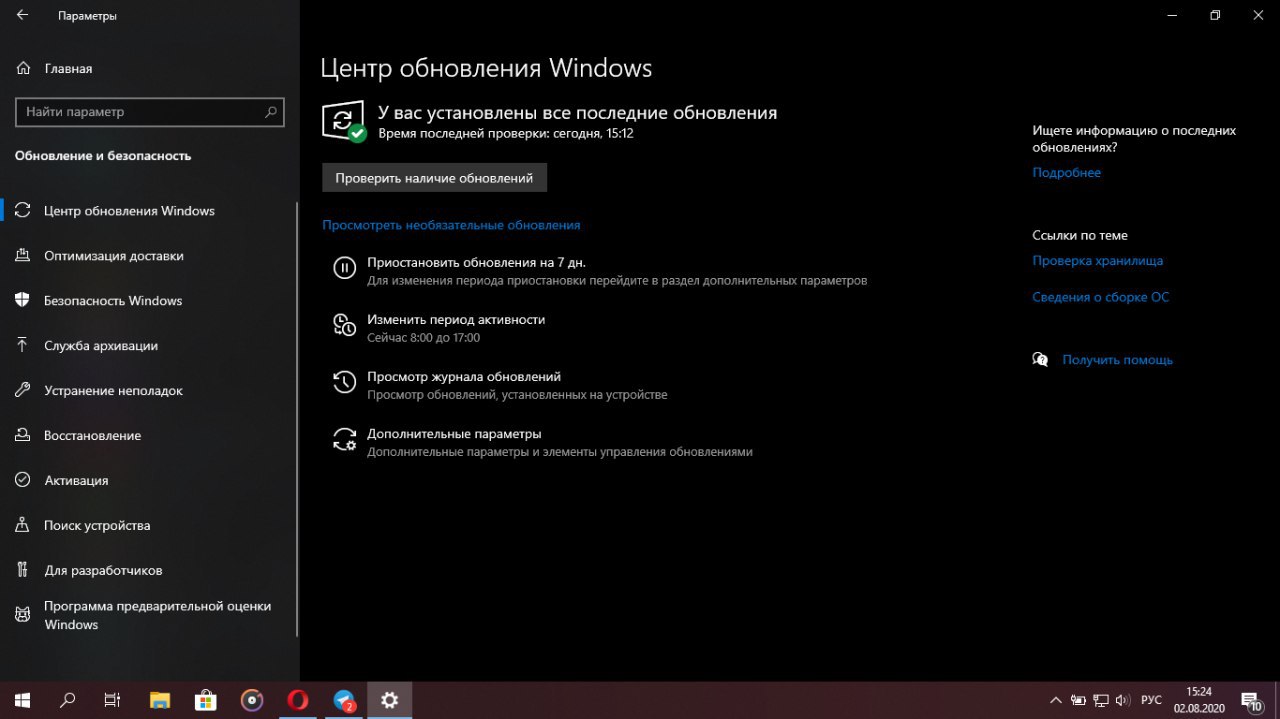Open Task View on taskbar
Viewport: 1280px width, 719px height.
(113, 700)
